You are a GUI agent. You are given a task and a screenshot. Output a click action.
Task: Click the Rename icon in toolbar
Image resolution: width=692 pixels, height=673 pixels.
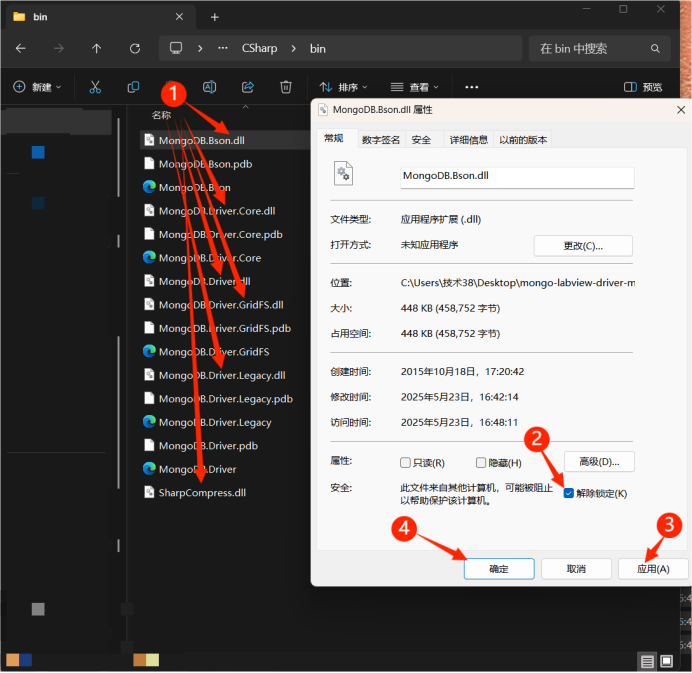tap(209, 87)
